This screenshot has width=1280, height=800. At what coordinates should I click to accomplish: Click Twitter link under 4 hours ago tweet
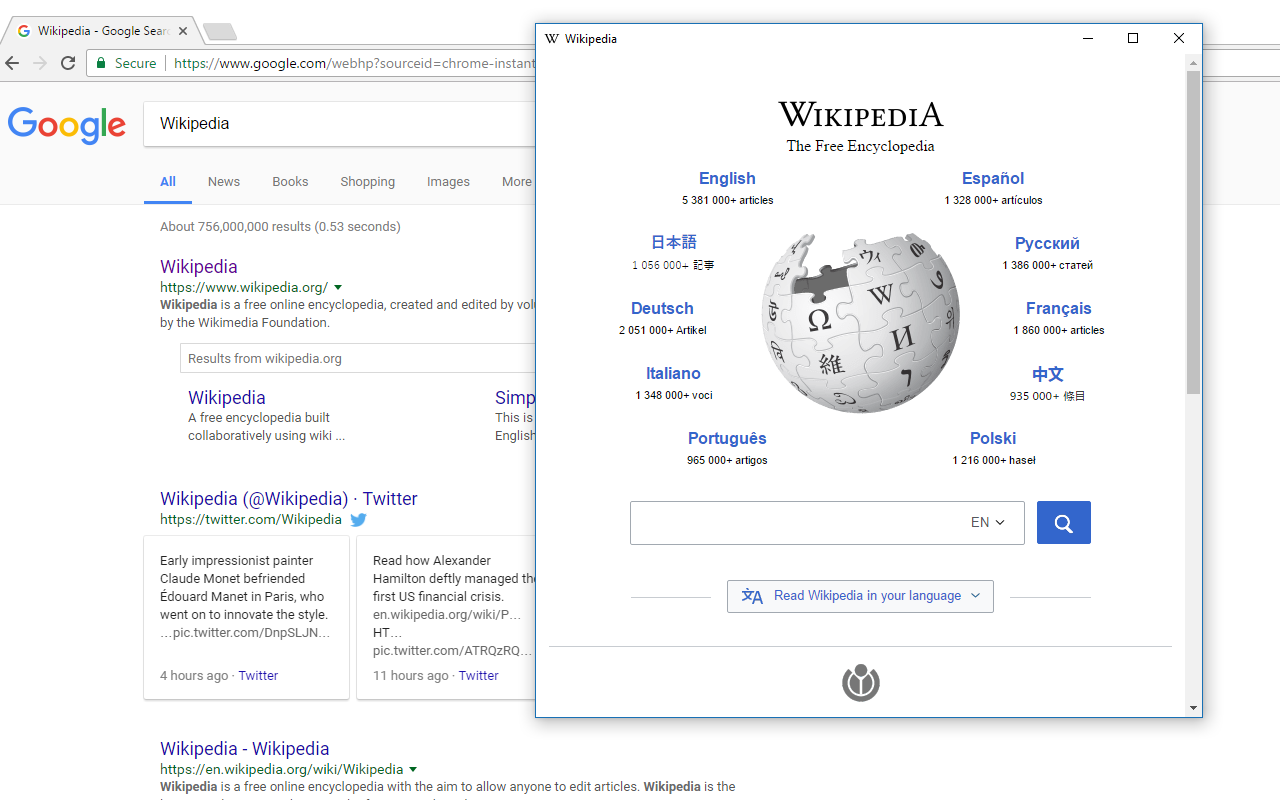coord(258,676)
